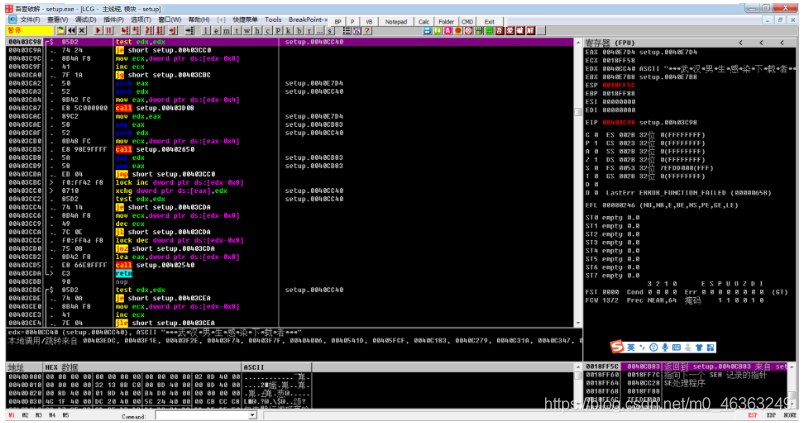Click Go to address arrow icon

tap(189, 31)
